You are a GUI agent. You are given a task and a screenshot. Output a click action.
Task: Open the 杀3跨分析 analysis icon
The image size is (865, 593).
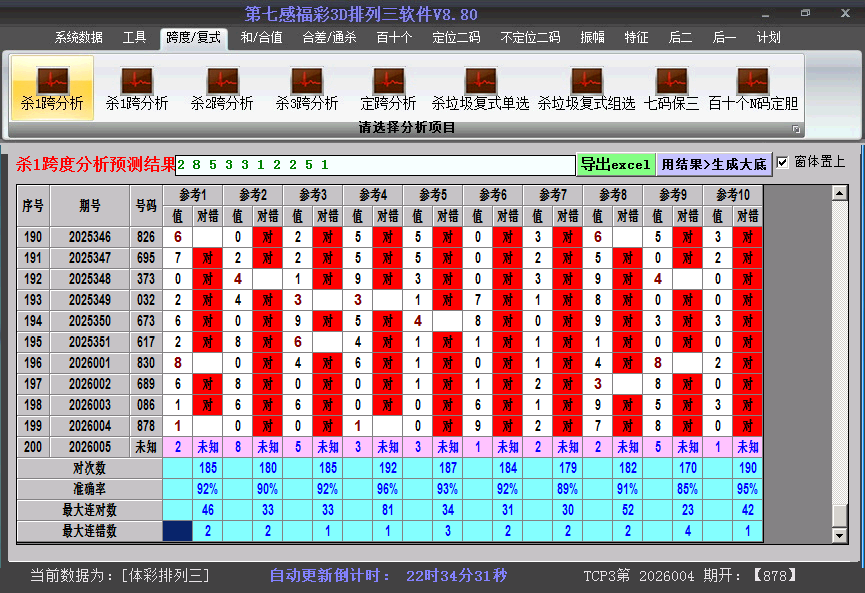(x=307, y=88)
